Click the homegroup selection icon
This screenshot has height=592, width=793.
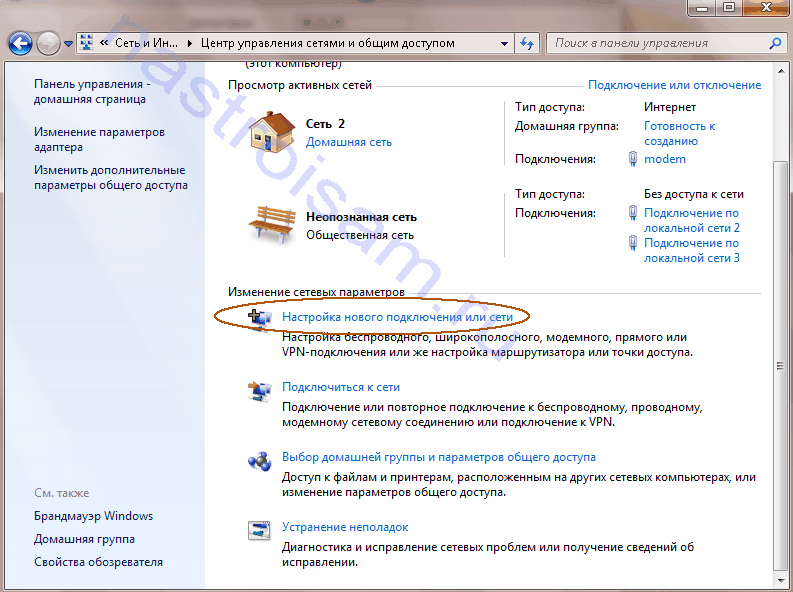pos(259,459)
